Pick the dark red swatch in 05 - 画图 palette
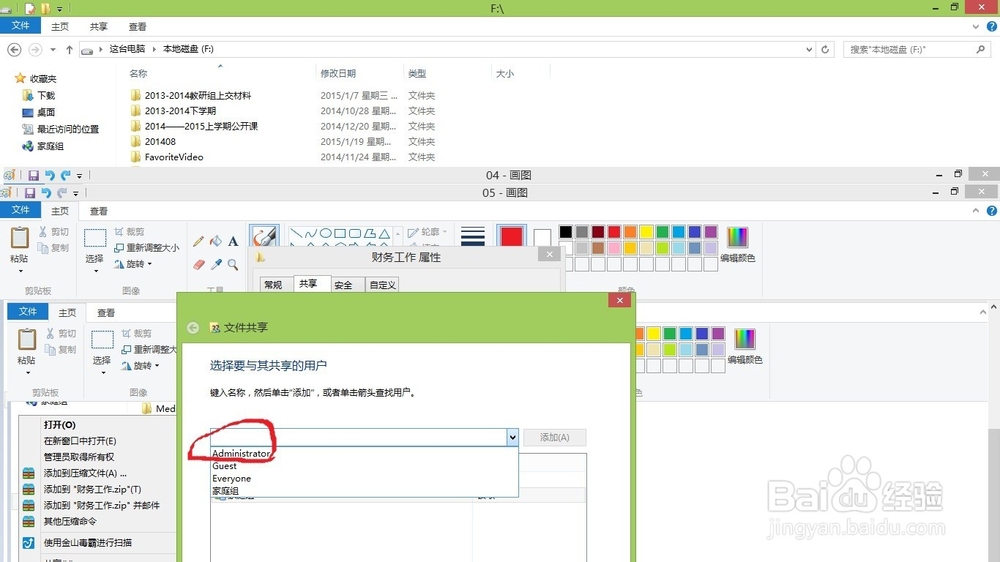 click(x=598, y=232)
